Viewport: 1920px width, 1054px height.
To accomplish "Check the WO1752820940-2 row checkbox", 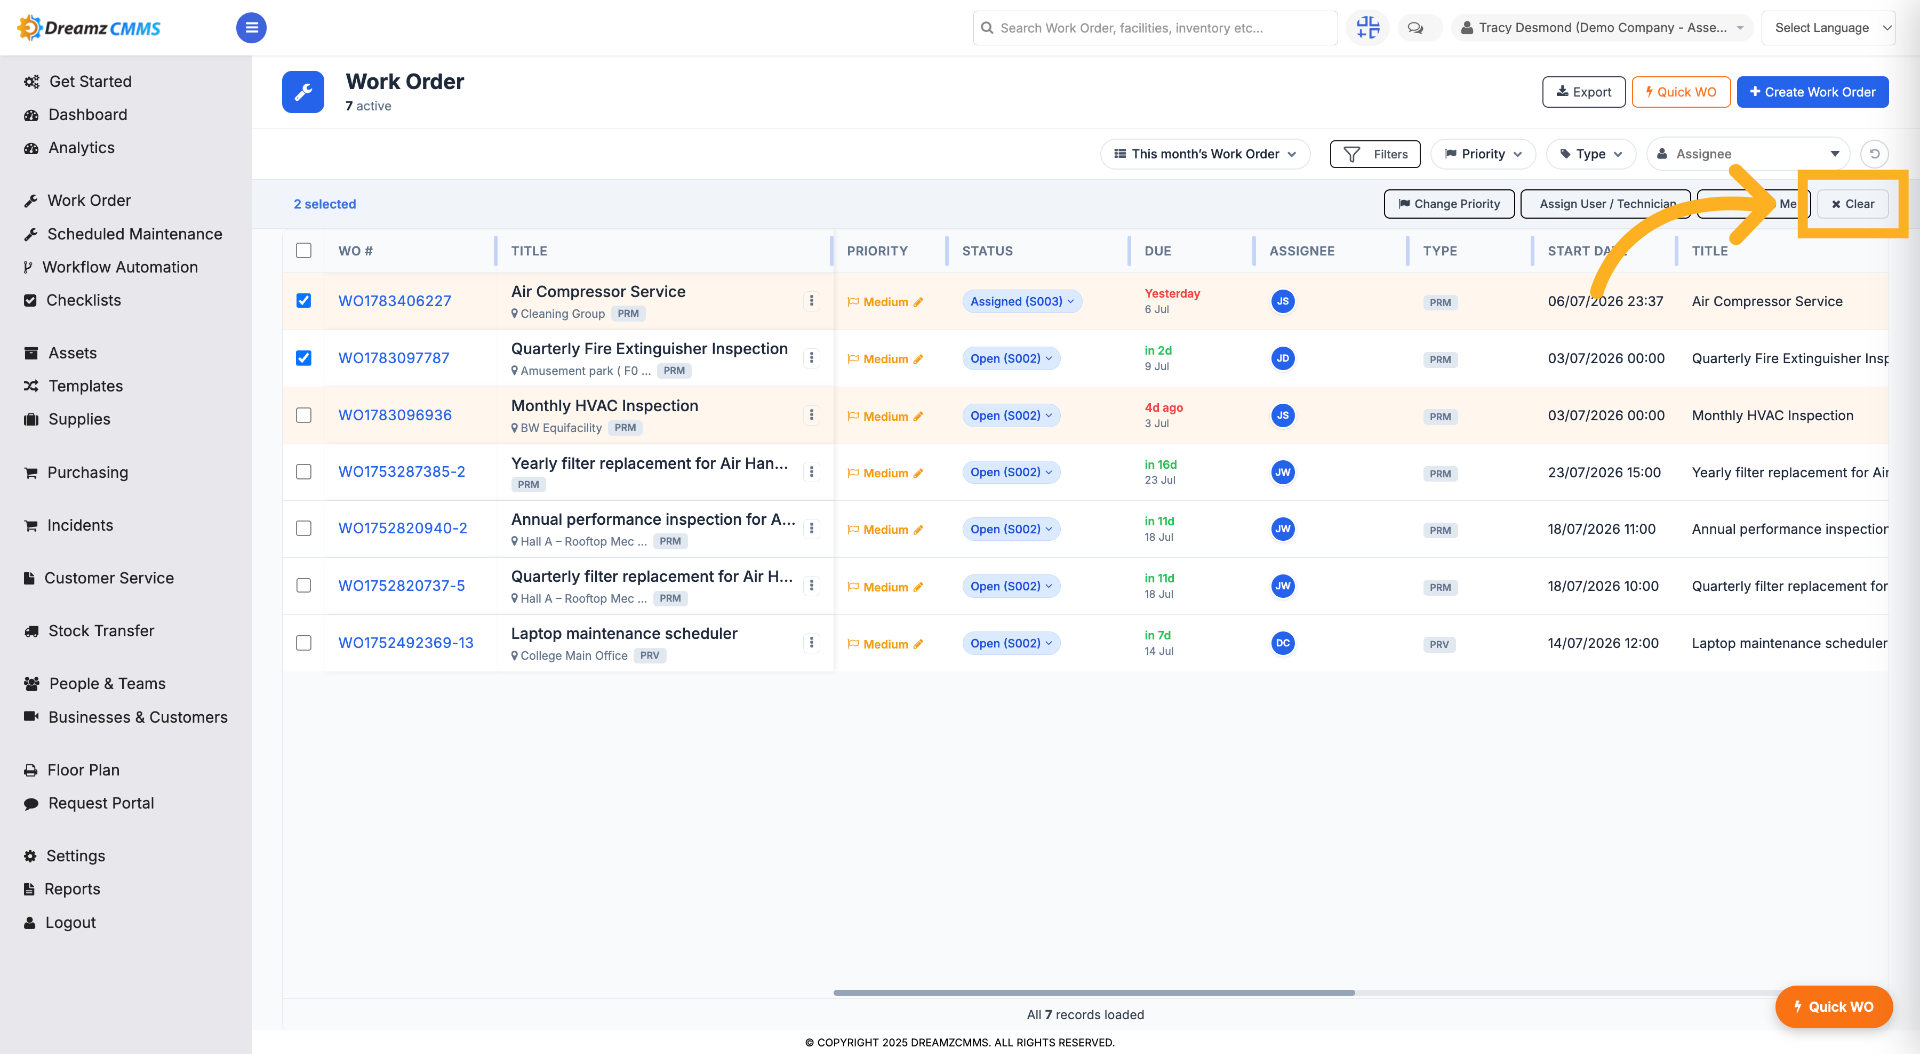I will pyautogui.click(x=304, y=529).
